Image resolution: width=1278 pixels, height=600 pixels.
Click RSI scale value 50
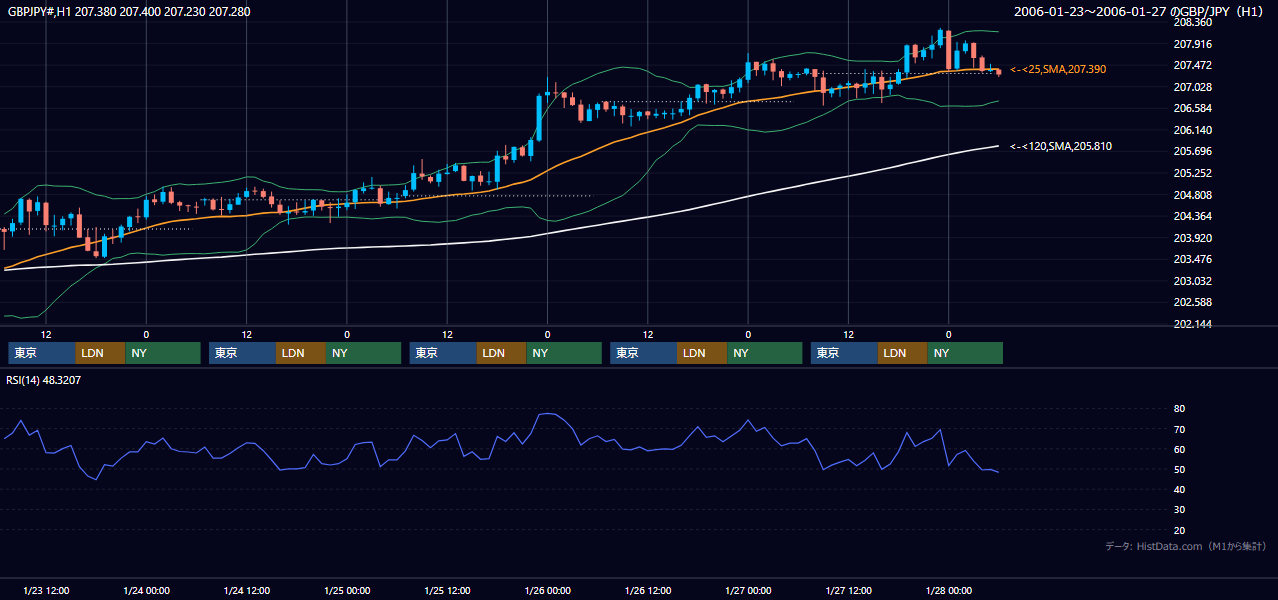(x=1179, y=469)
